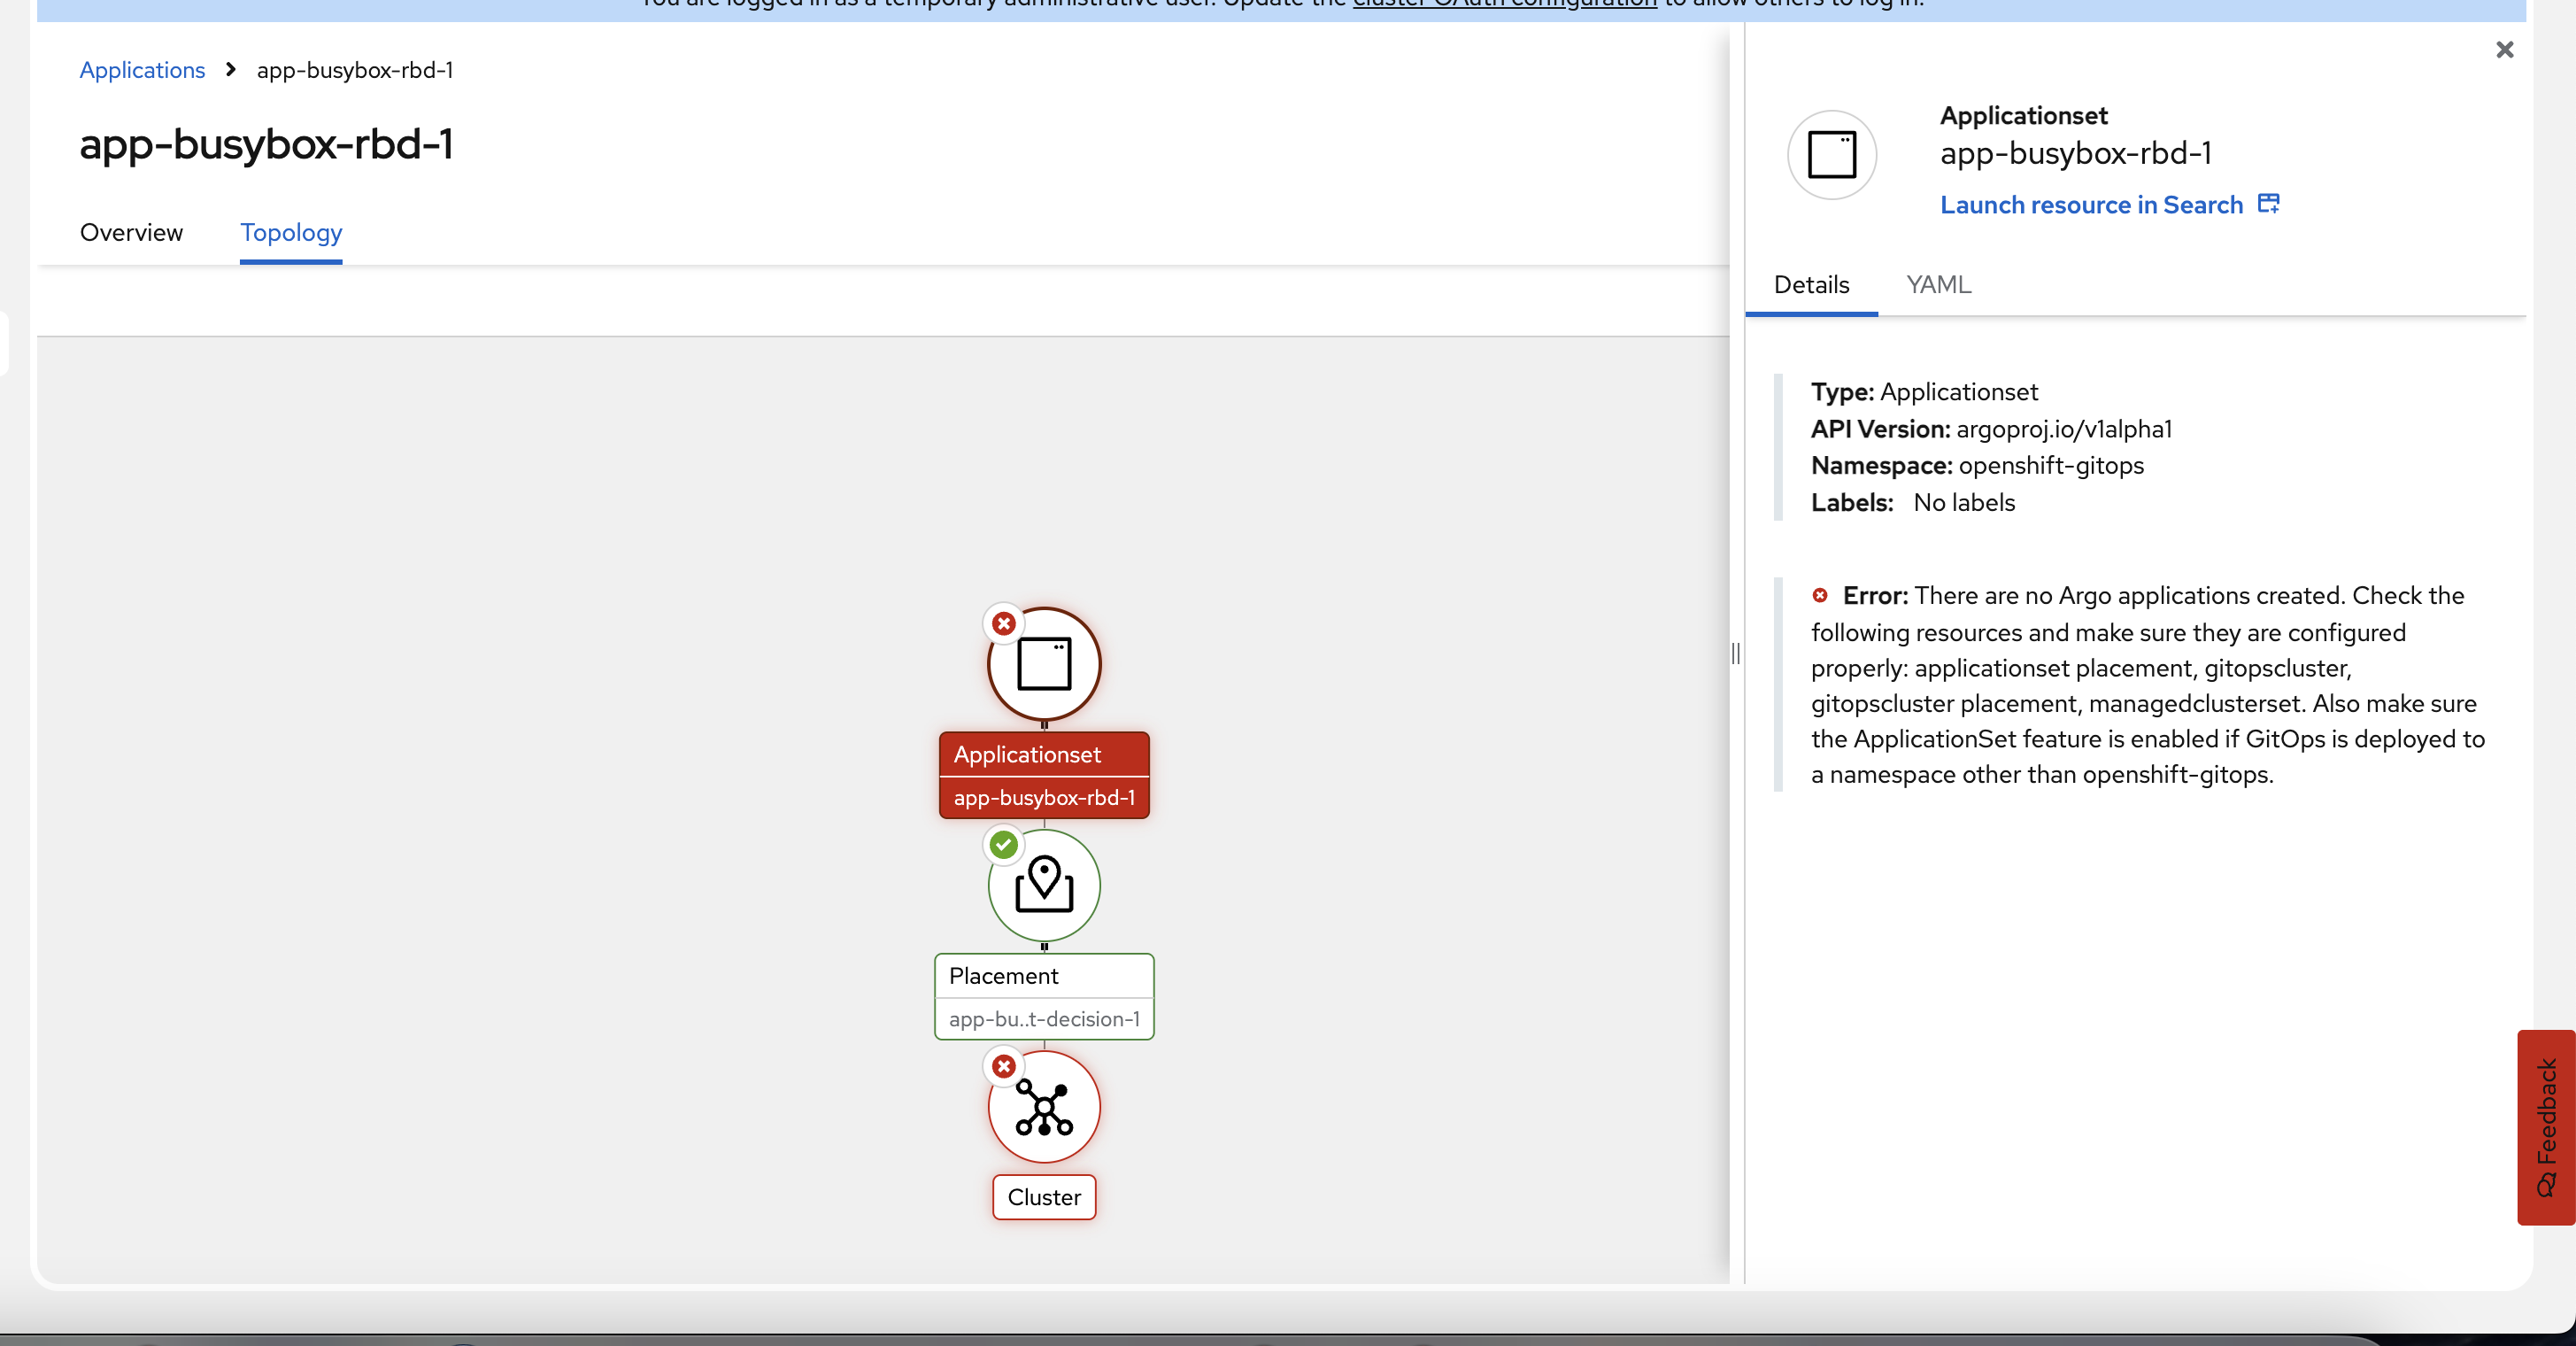Go to Applications breadcrumb link
Viewport: 2576px width, 1346px height.
click(142, 70)
